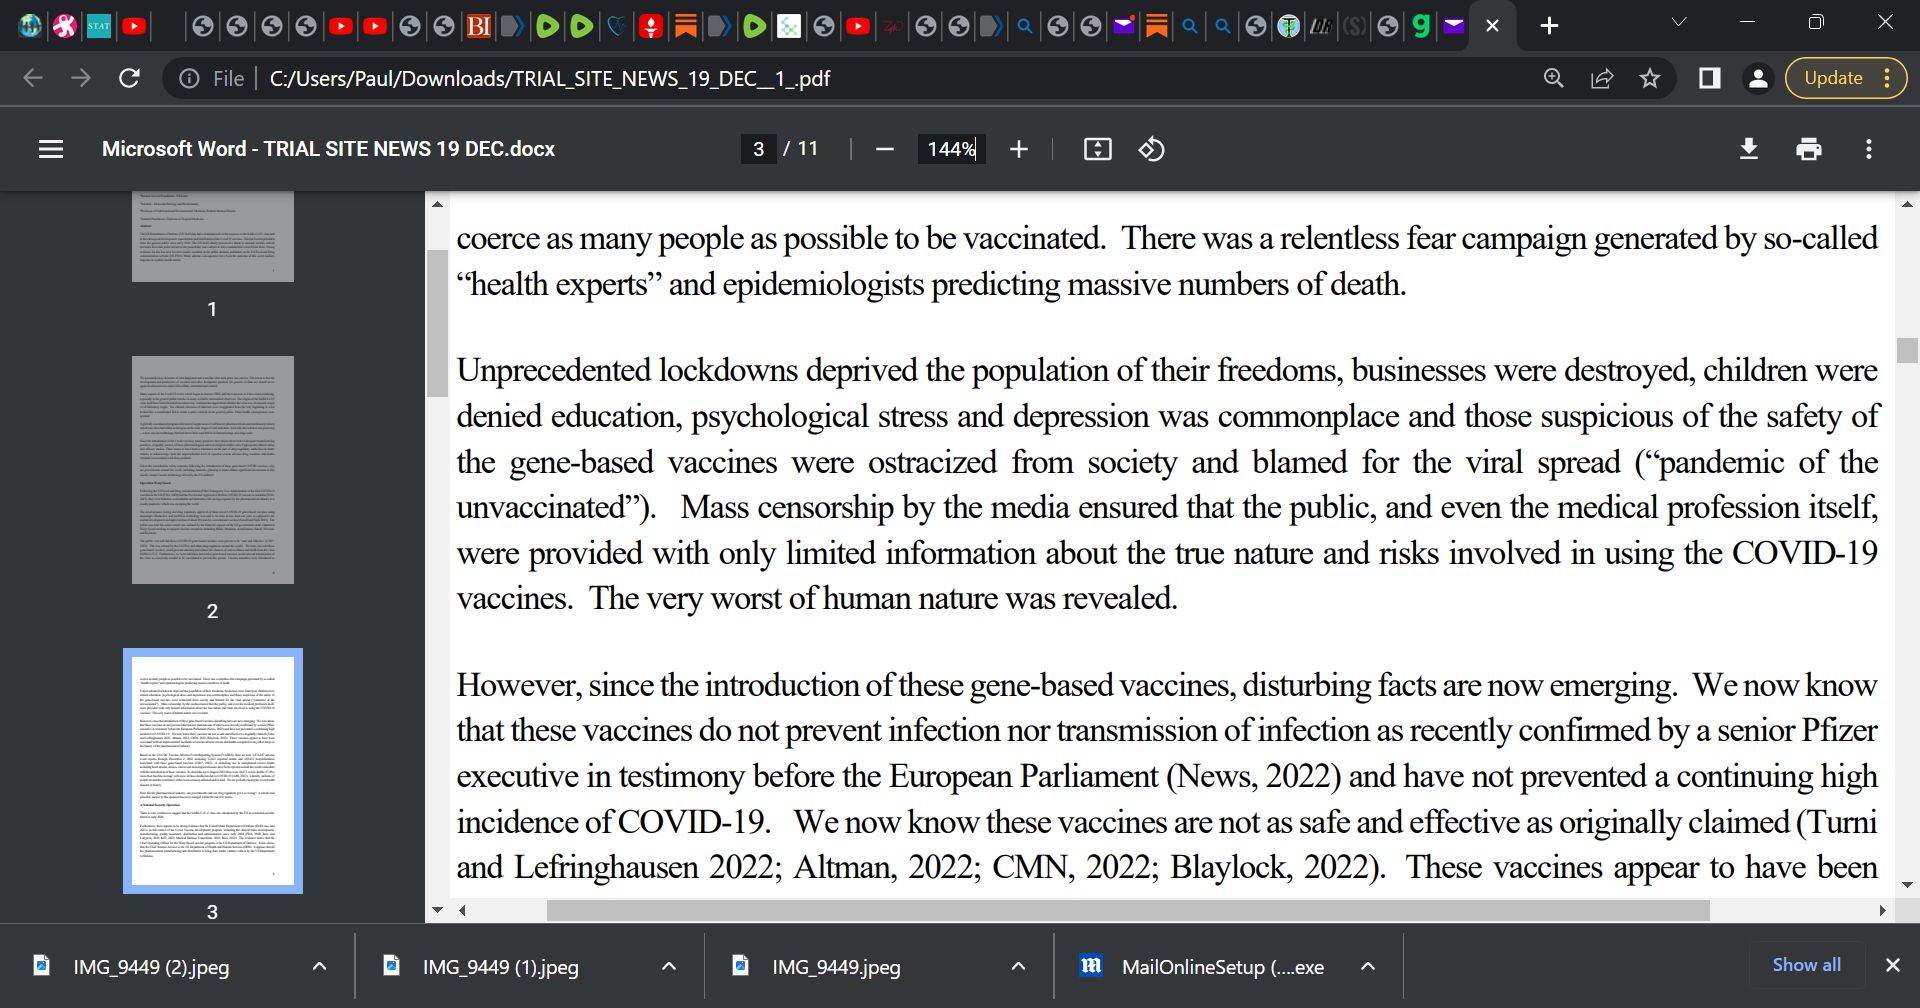View site information icon next to File
1920x1008 pixels.
coord(189,78)
